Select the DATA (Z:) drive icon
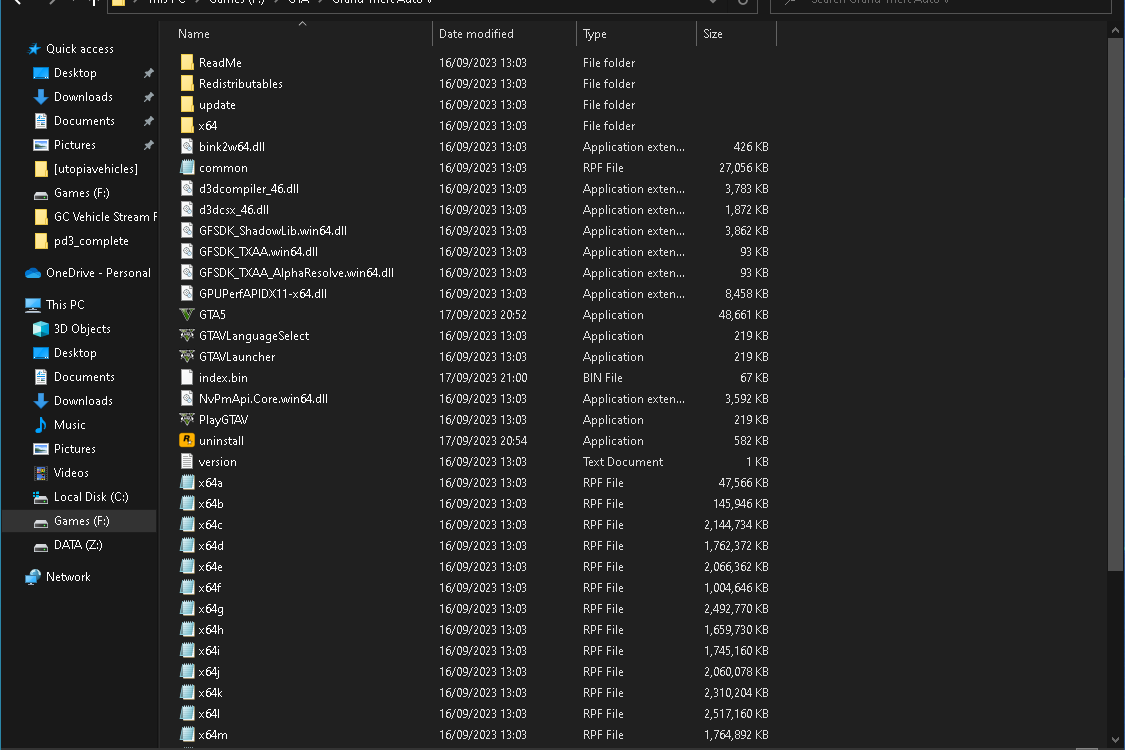The height and width of the screenshot is (750, 1125). [41, 545]
